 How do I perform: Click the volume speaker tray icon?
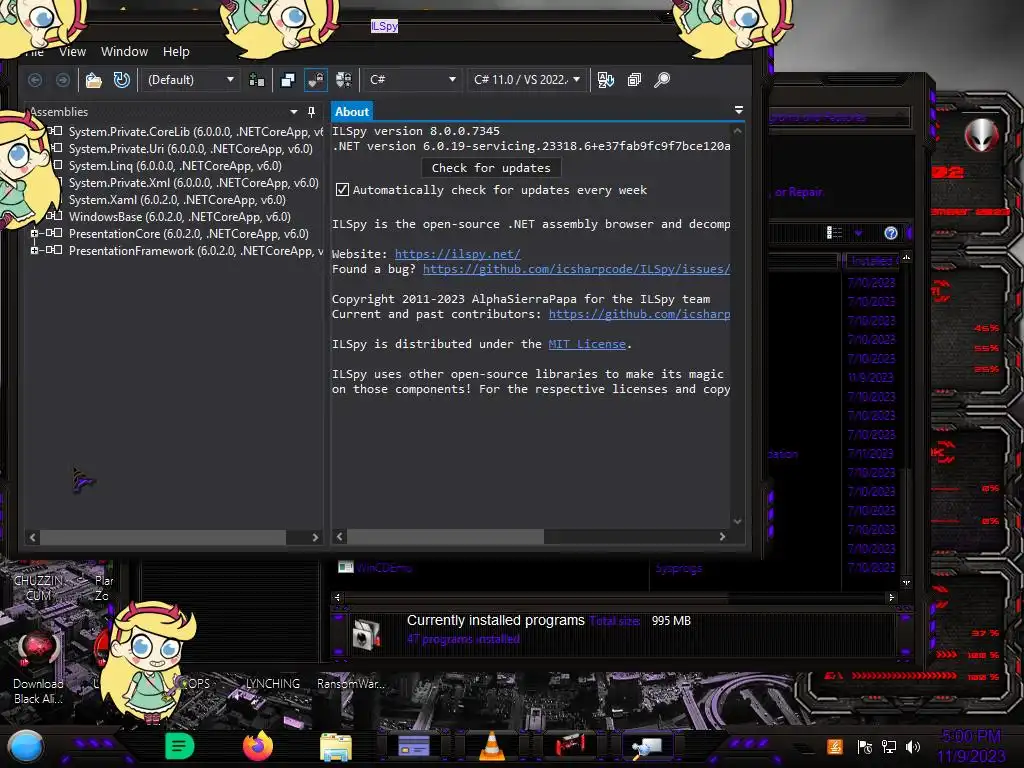912,746
